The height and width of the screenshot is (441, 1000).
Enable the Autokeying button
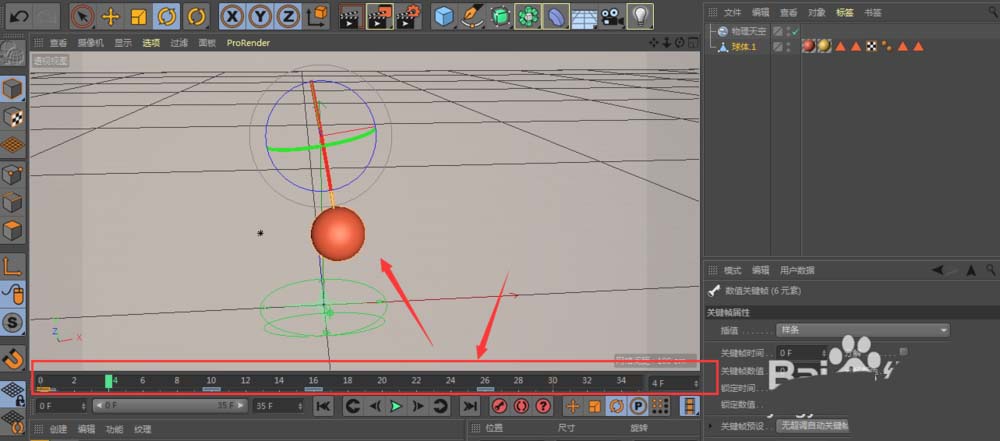(x=522, y=406)
